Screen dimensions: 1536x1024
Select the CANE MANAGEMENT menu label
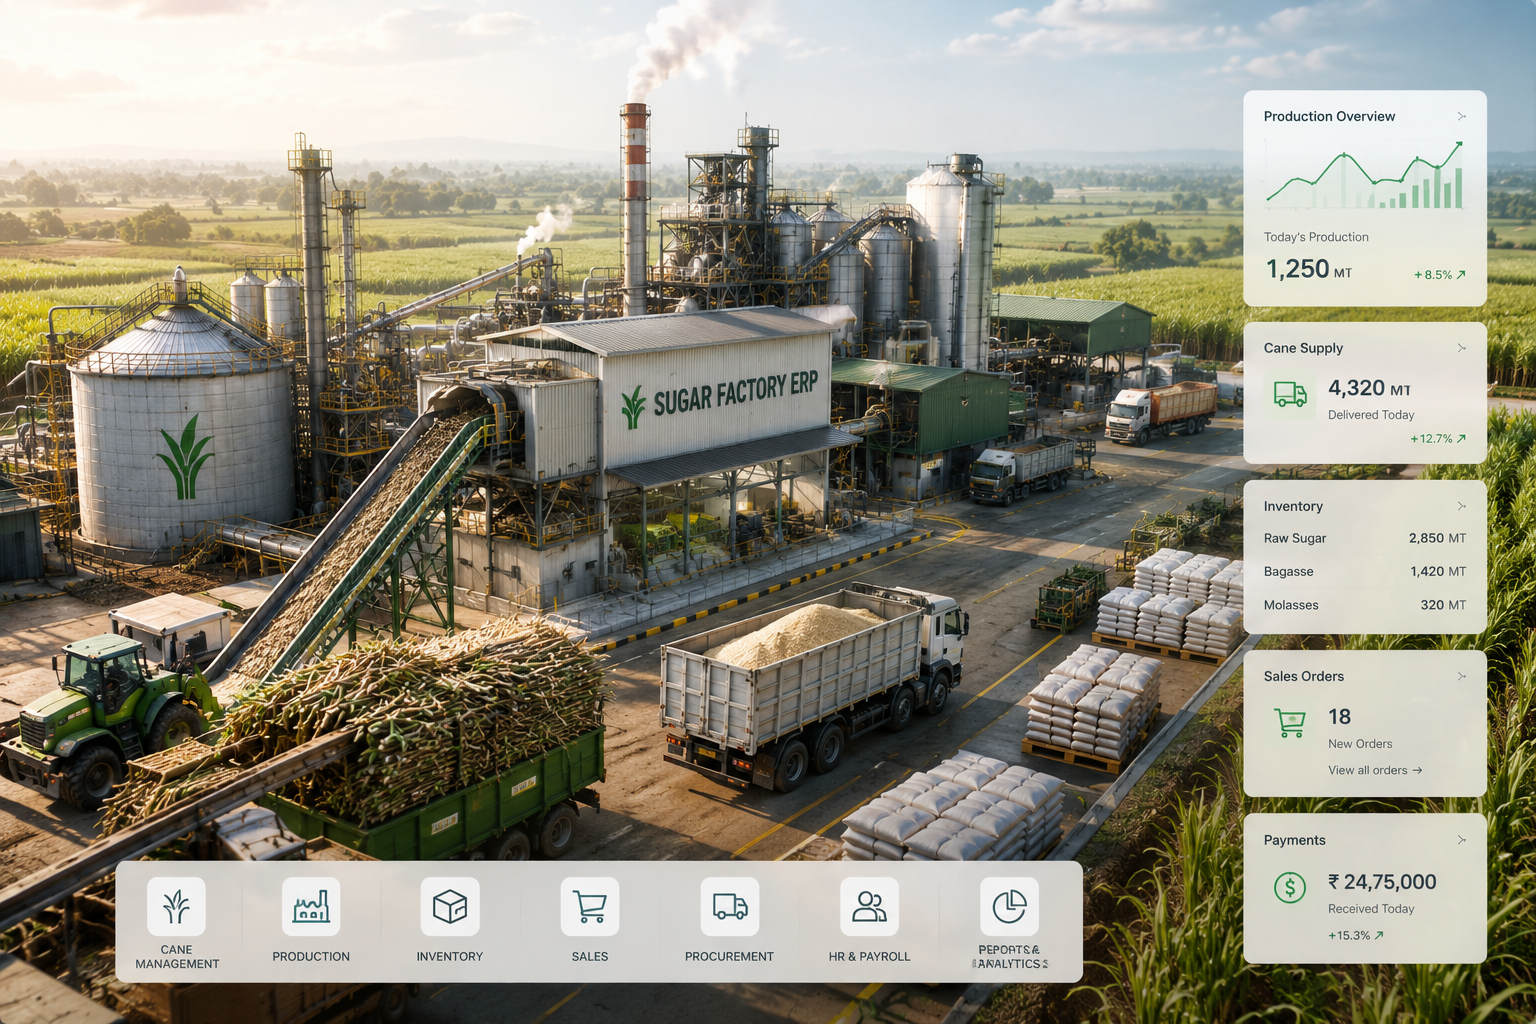(177, 957)
